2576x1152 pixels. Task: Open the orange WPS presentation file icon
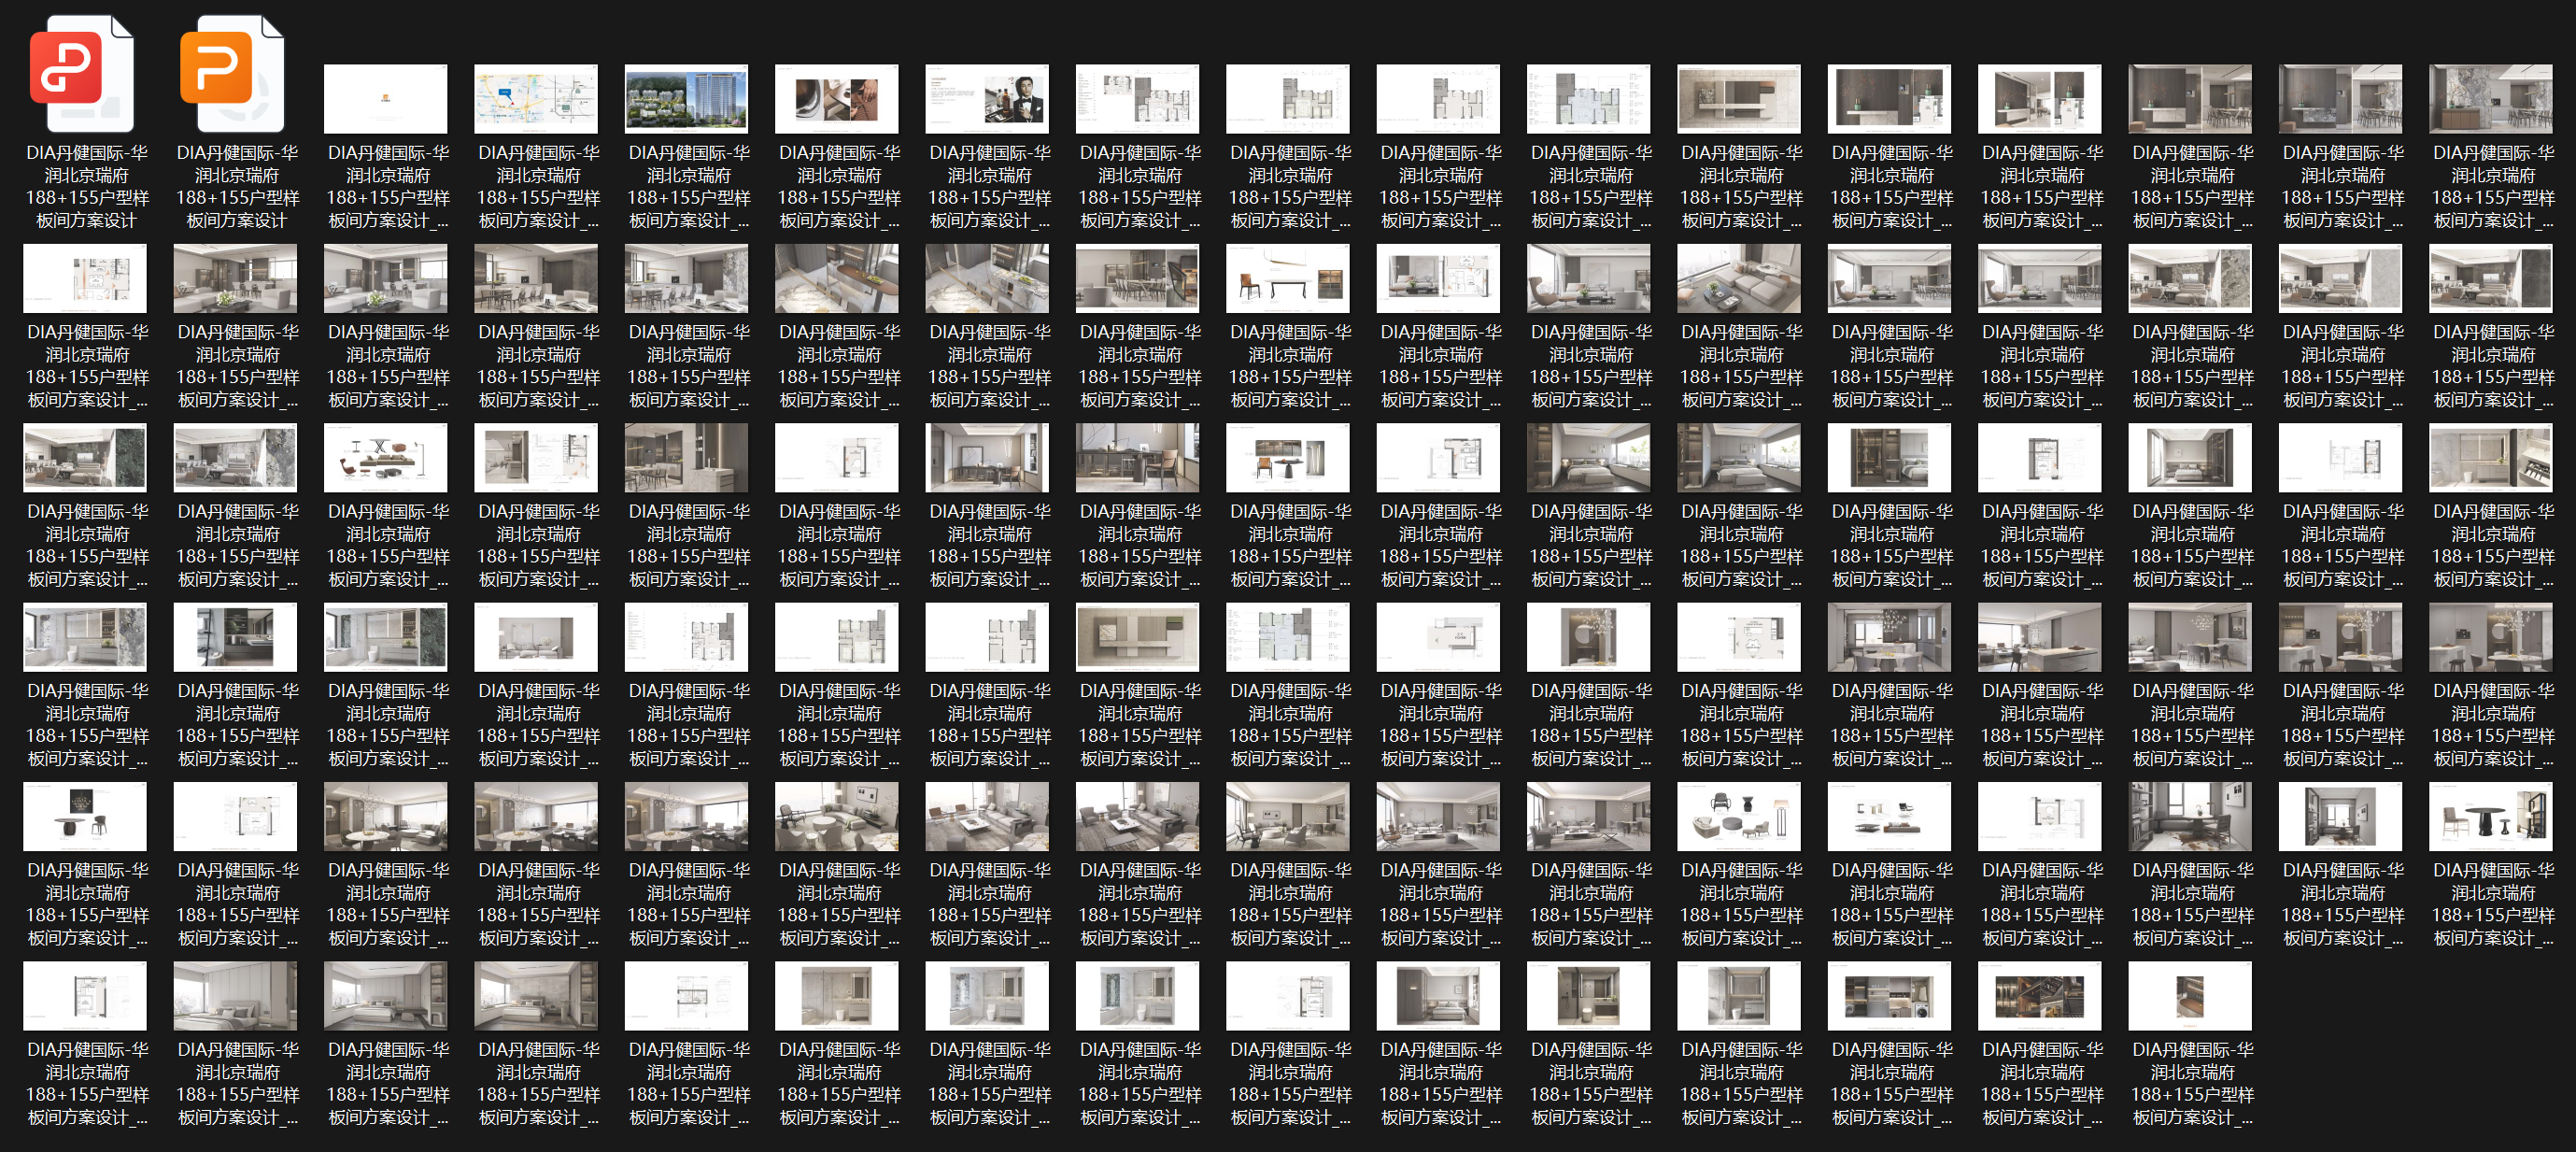[232, 74]
